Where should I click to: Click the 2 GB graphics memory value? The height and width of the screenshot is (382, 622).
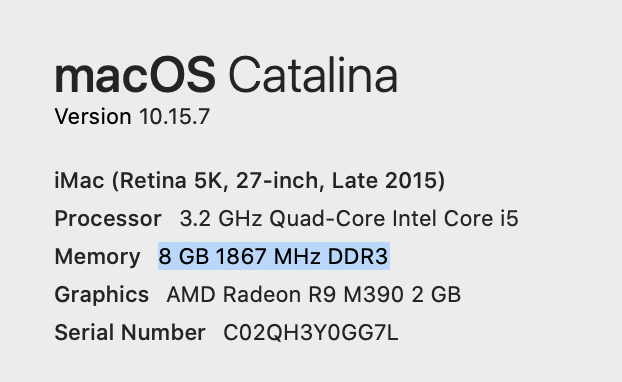(x=436, y=295)
